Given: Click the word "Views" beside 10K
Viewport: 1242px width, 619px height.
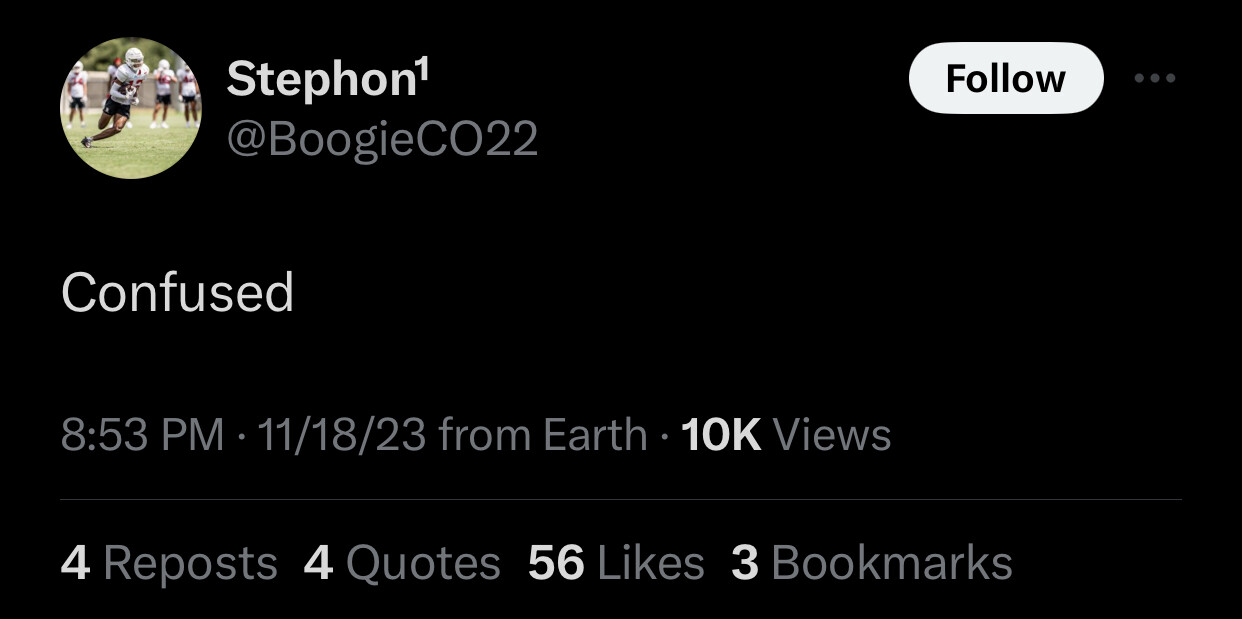Looking at the screenshot, I should click(x=832, y=435).
